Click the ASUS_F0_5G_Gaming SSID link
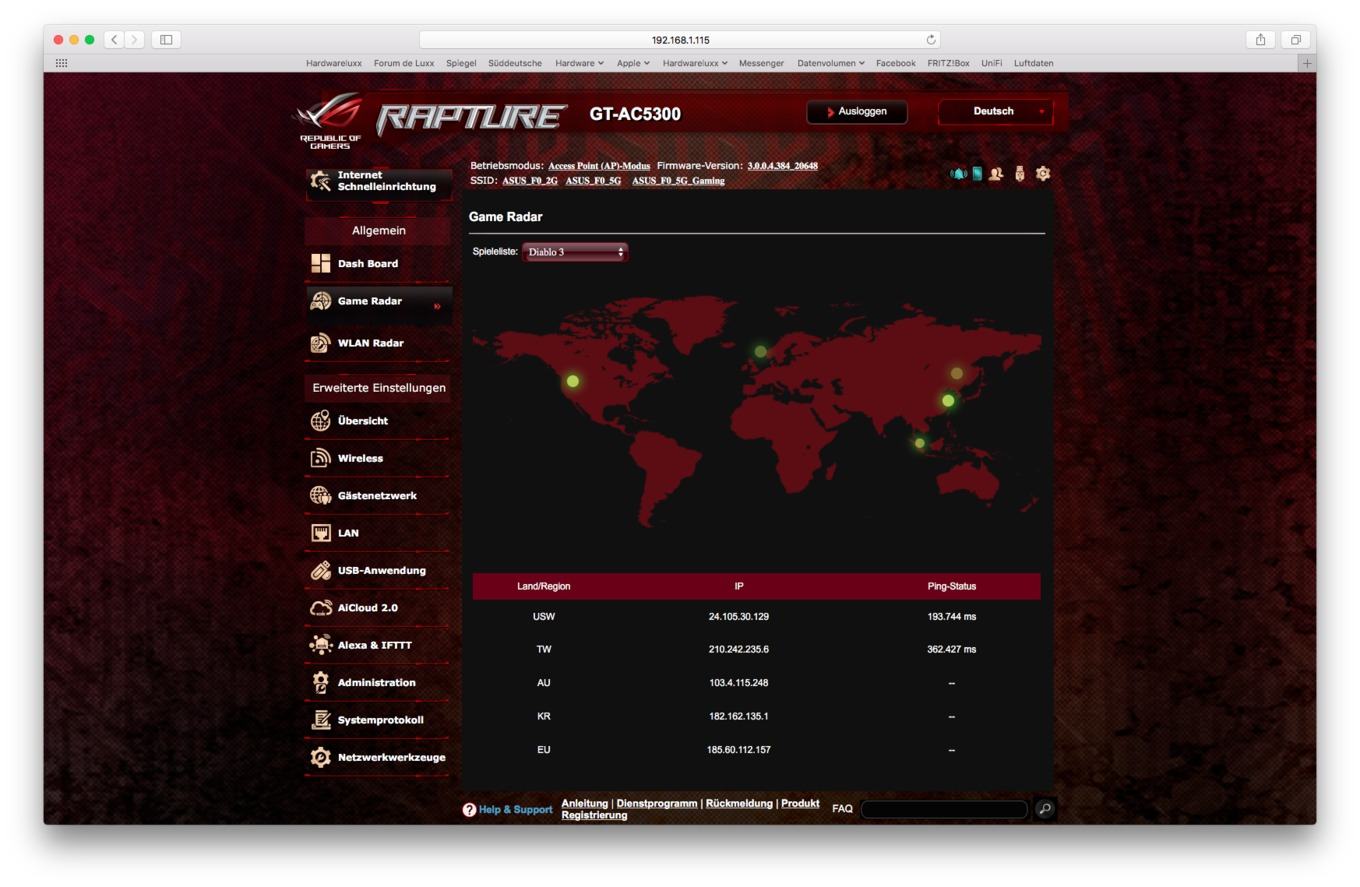 tap(678, 181)
